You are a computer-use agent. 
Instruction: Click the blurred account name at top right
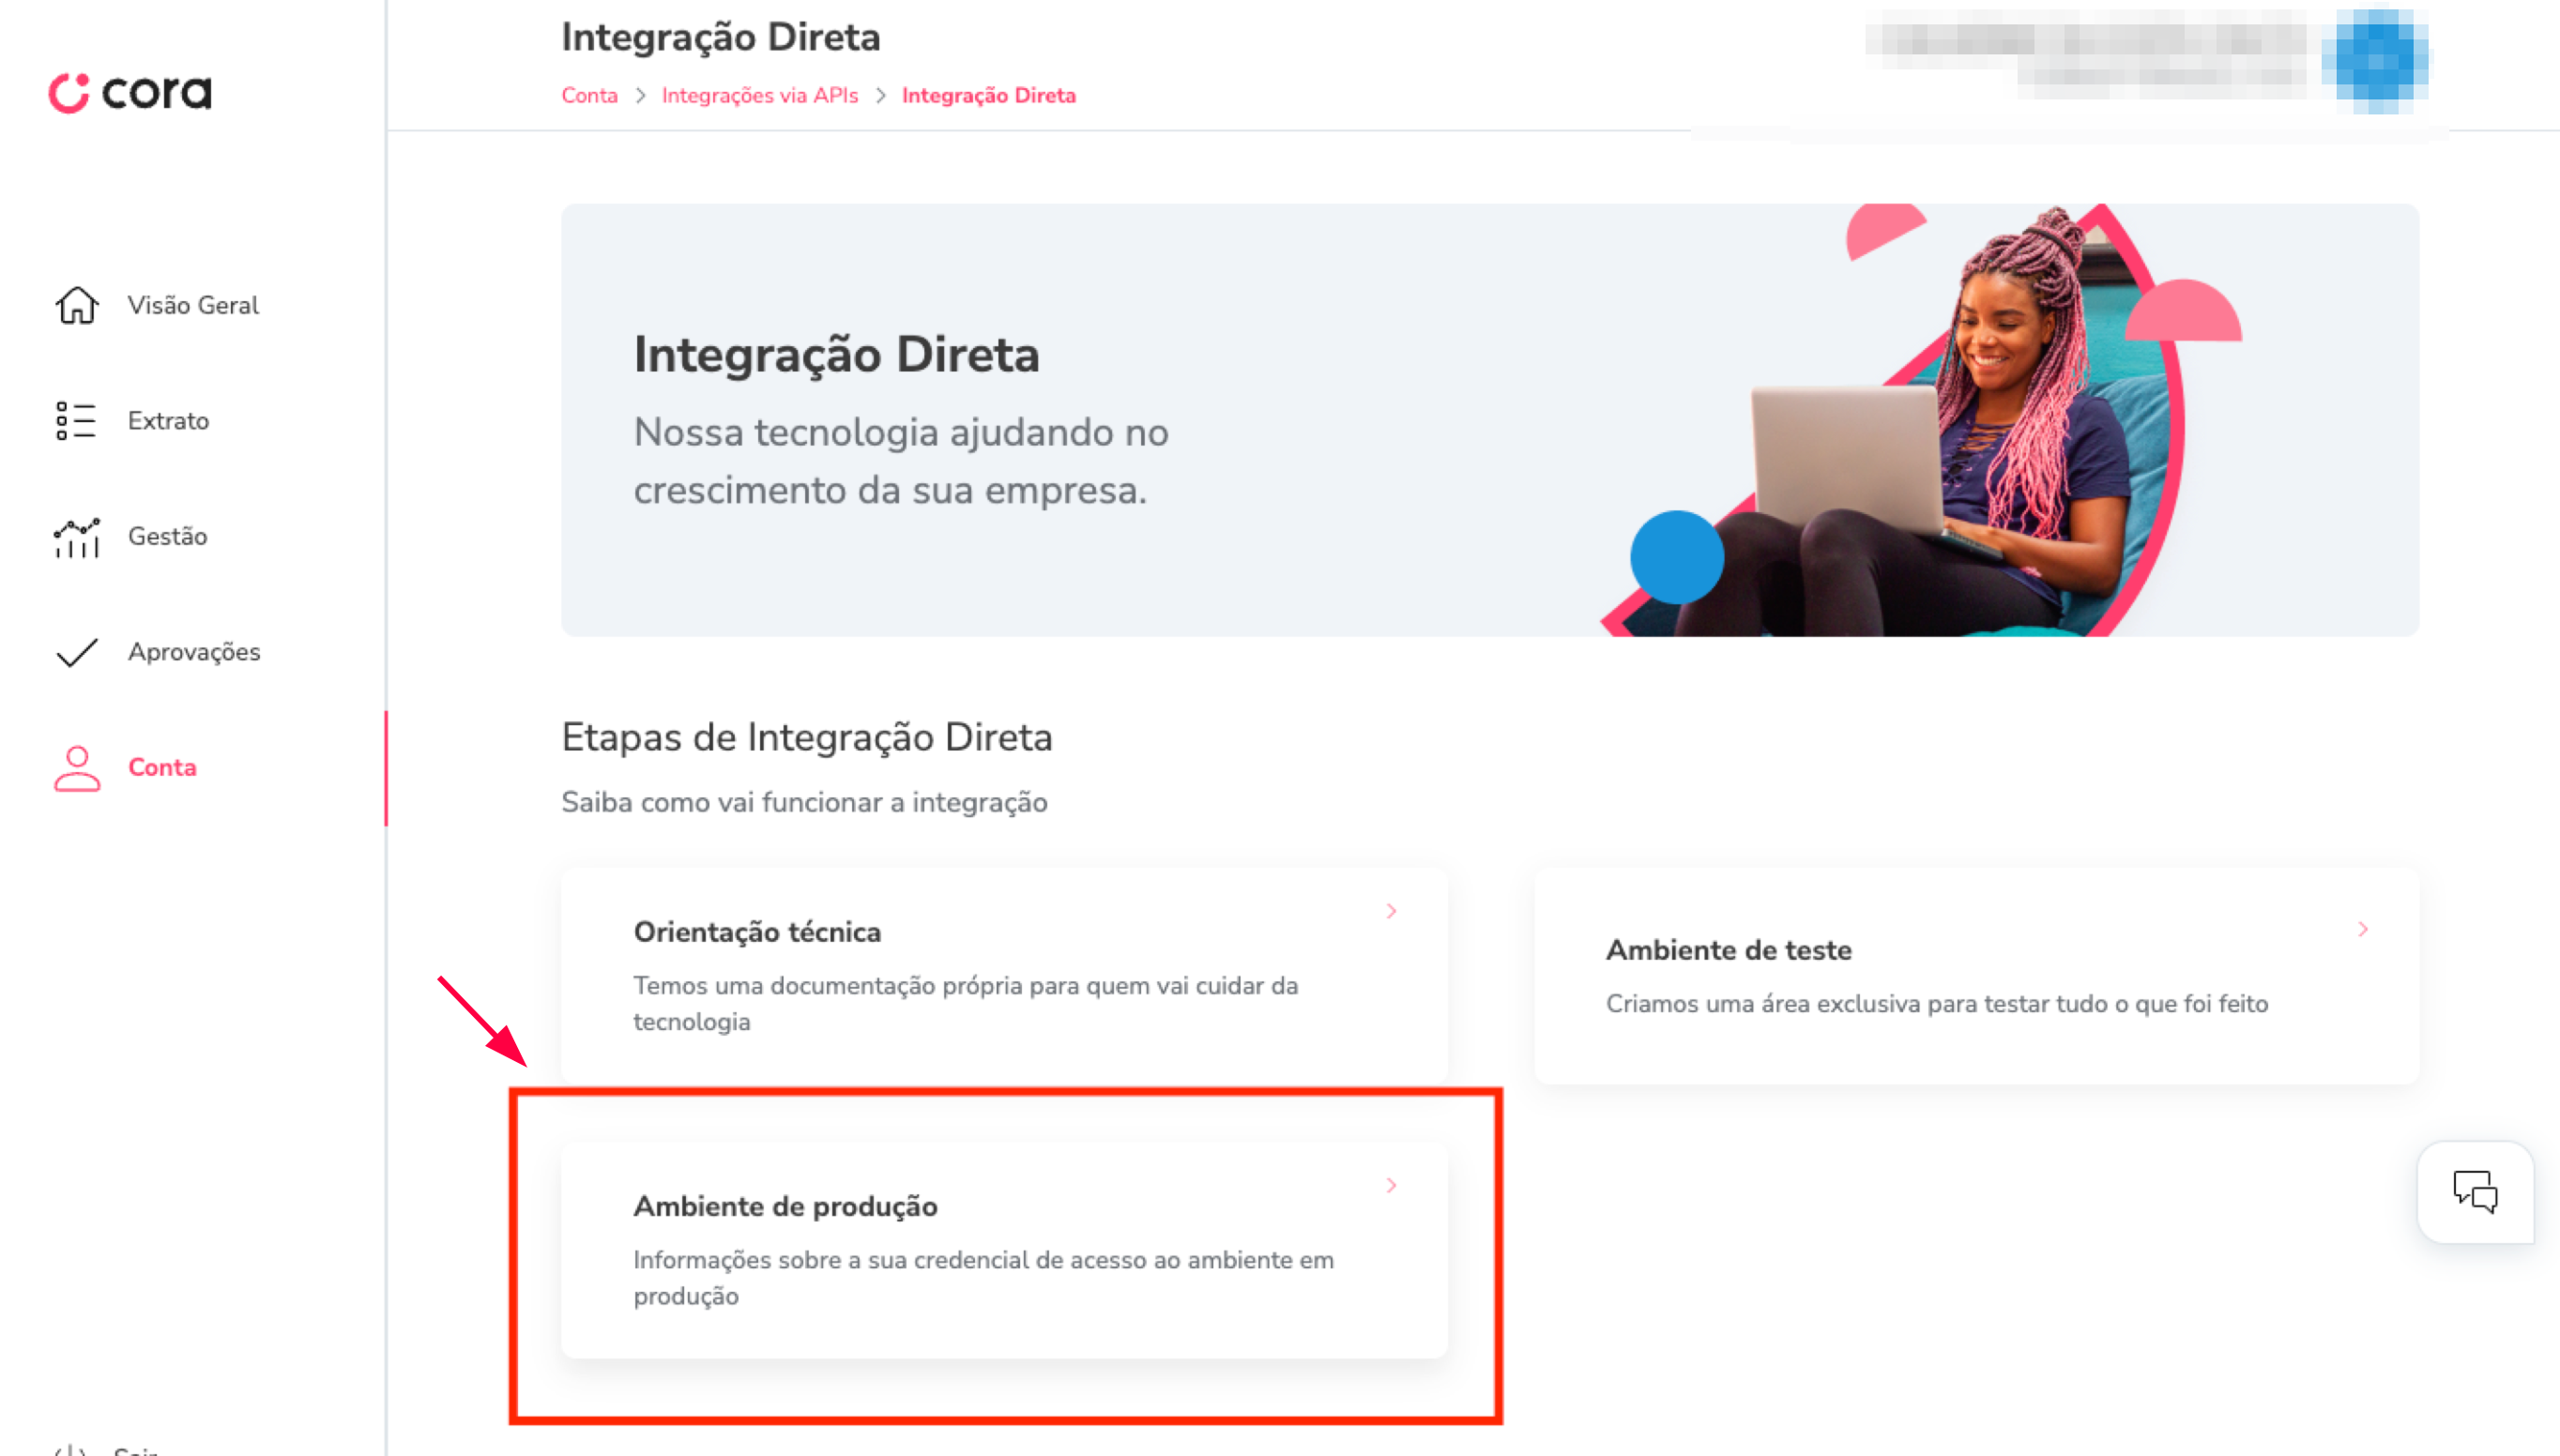pyautogui.click(x=2088, y=55)
